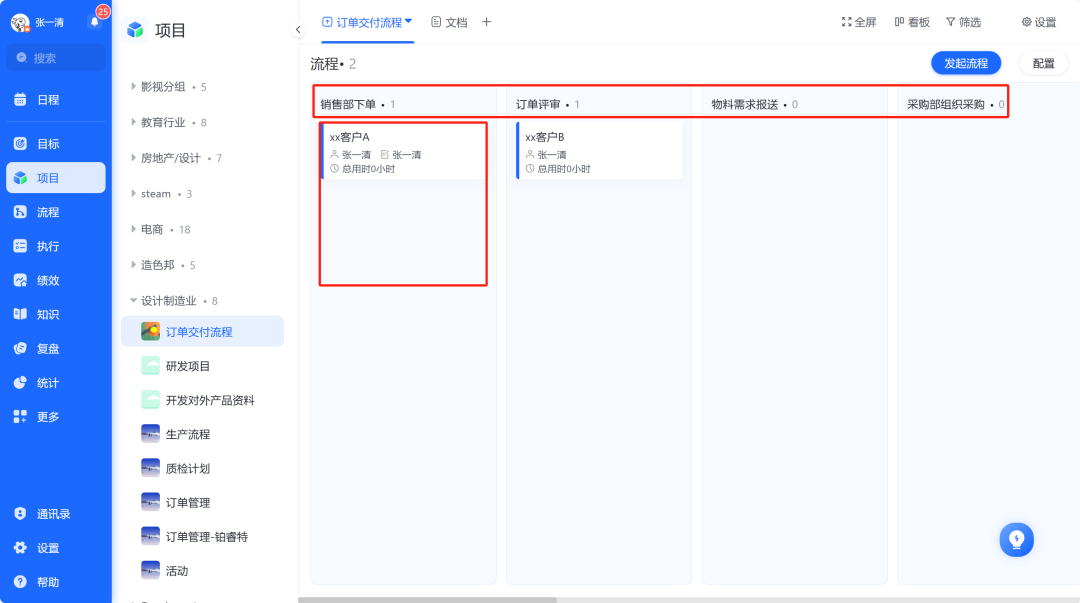Open 绩效 in the left sidebar
The height and width of the screenshot is (603, 1080).
(56, 280)
